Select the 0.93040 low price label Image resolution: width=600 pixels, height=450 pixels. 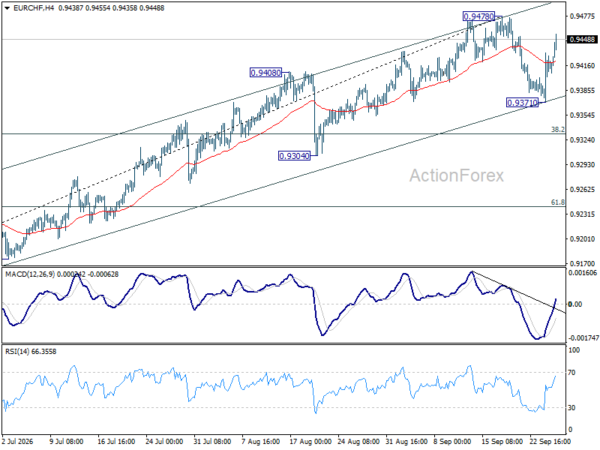[294, 156]
